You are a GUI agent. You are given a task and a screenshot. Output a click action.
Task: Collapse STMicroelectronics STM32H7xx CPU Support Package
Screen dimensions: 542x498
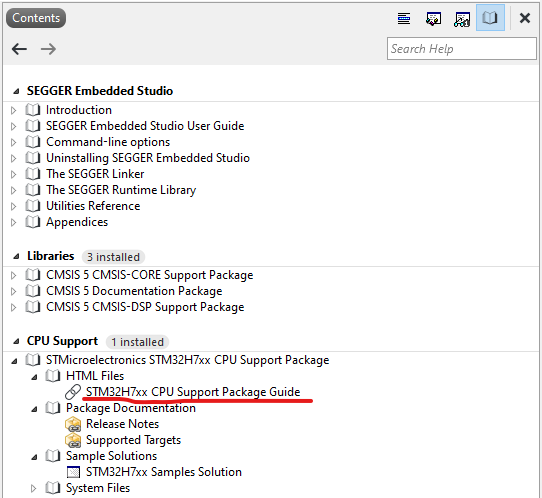pos(14,361)
